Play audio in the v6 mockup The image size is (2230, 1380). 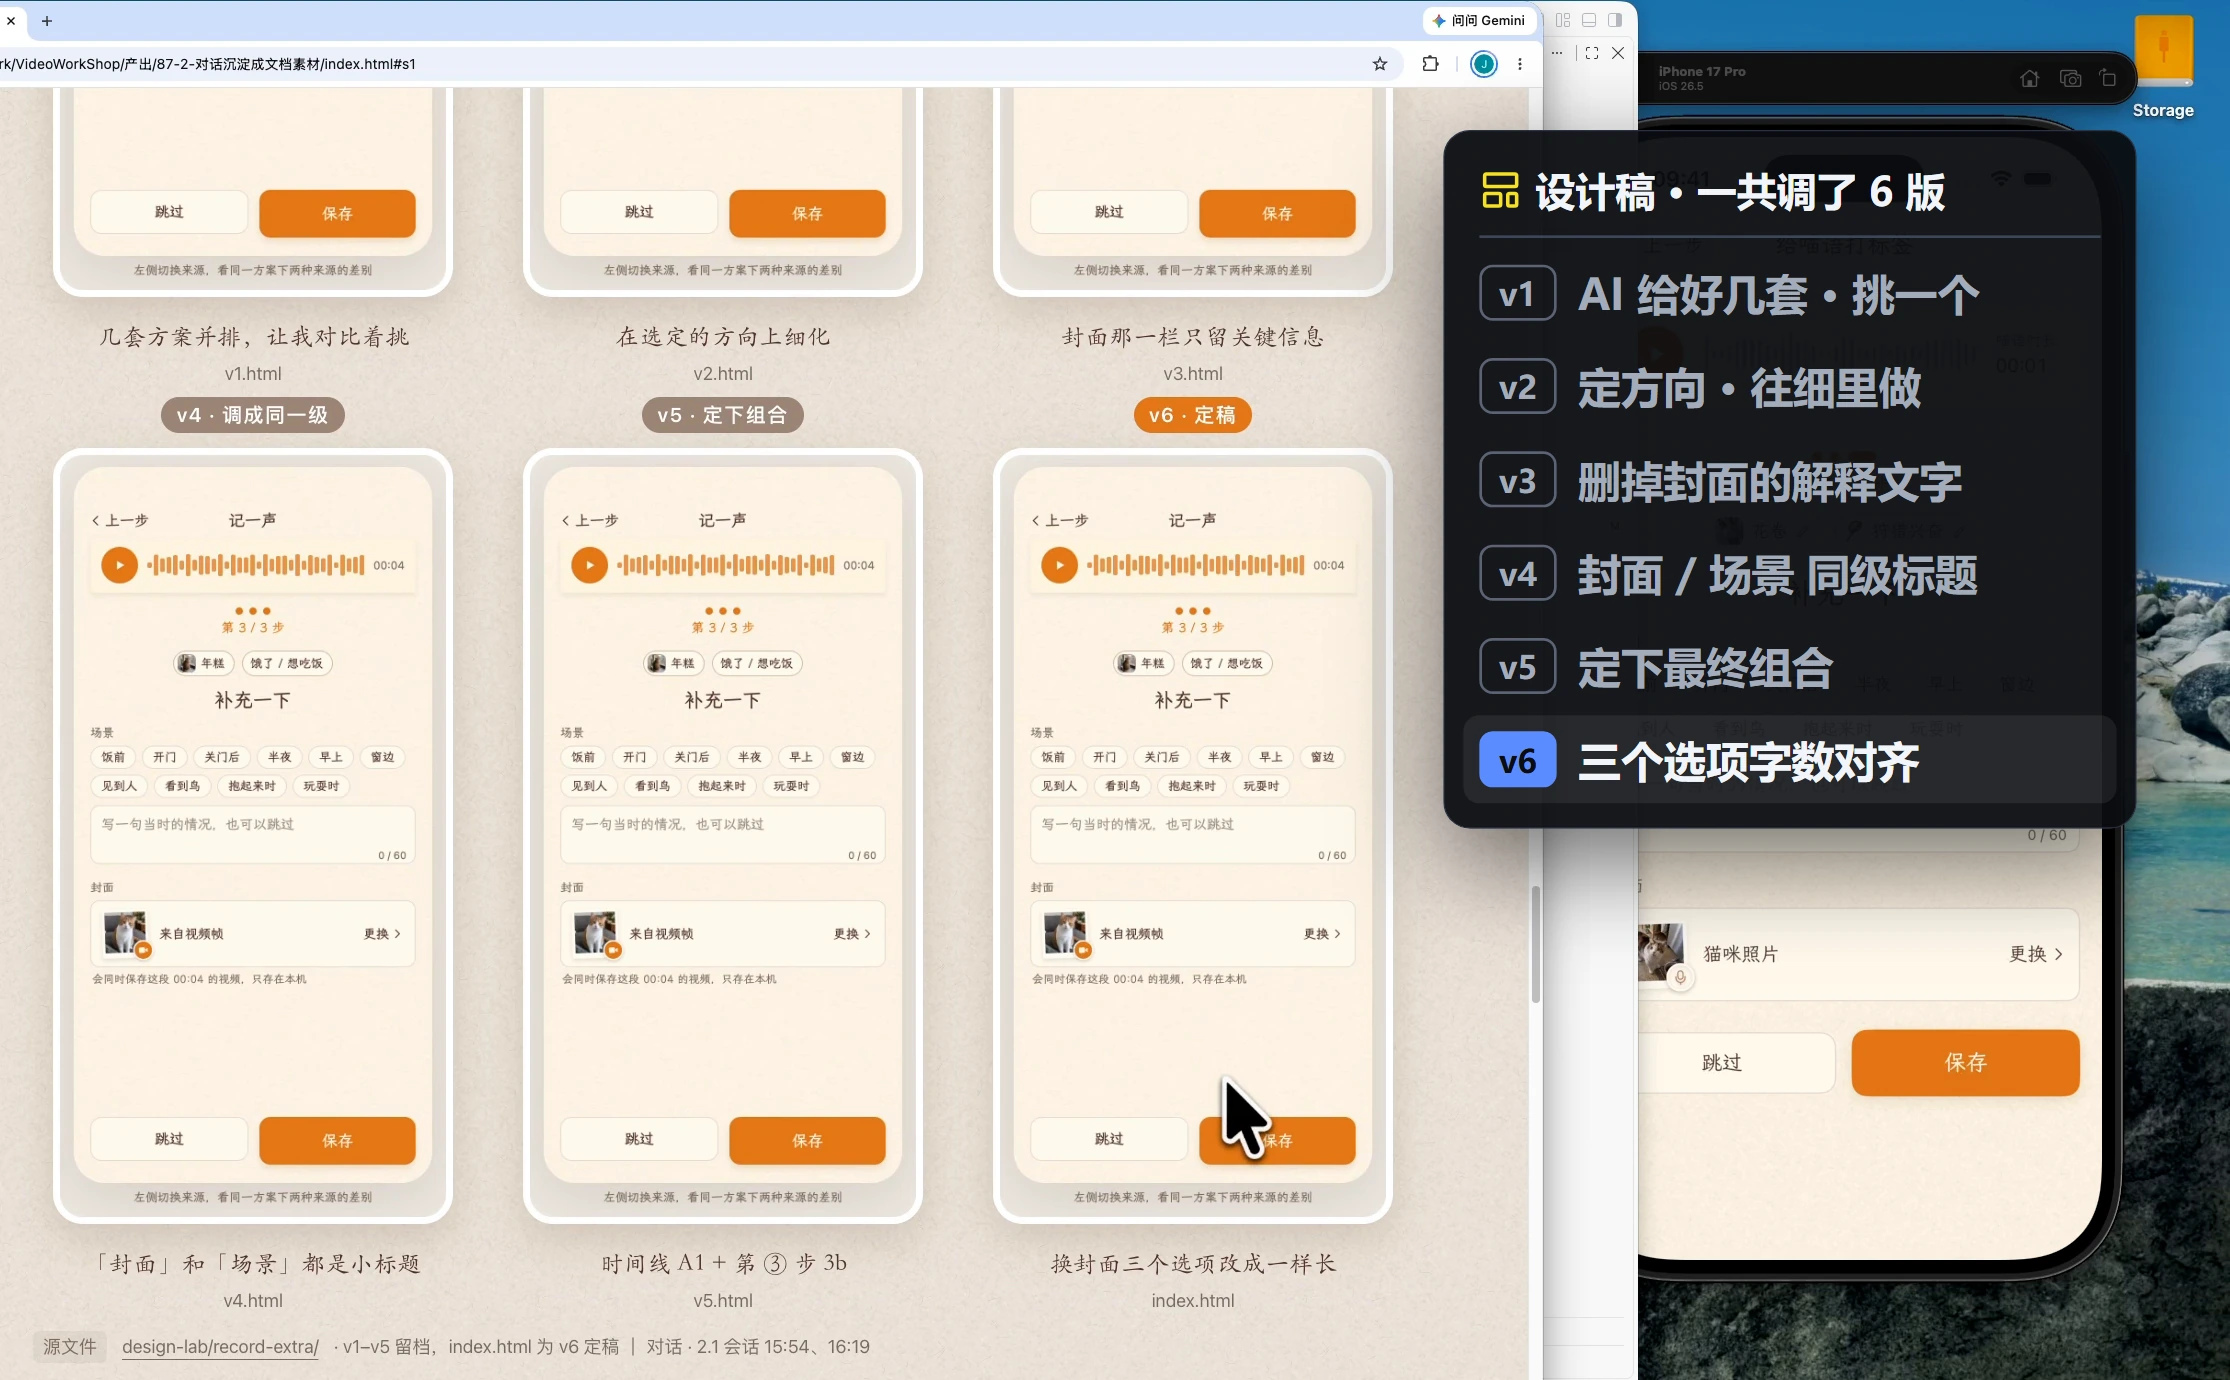pyautogui.click(x=1060, y=565)
